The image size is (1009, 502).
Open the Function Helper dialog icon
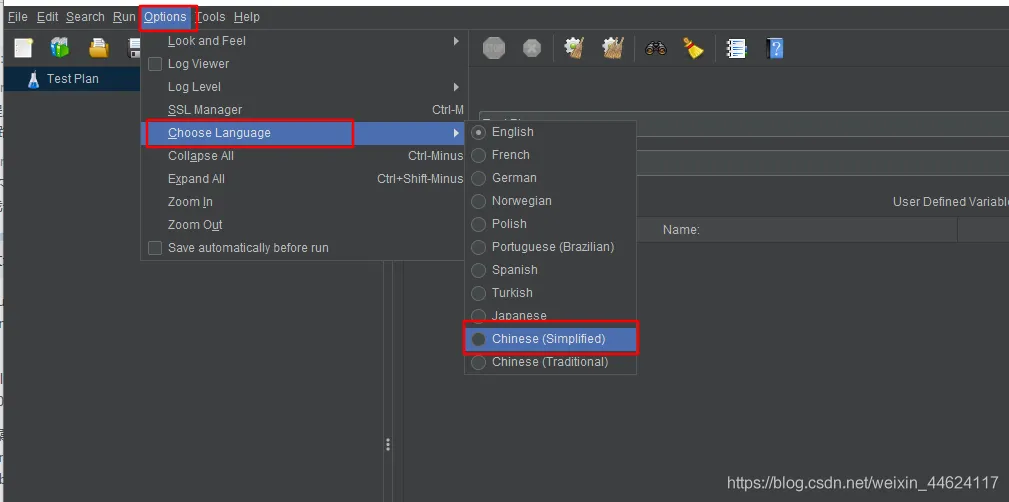736,48
